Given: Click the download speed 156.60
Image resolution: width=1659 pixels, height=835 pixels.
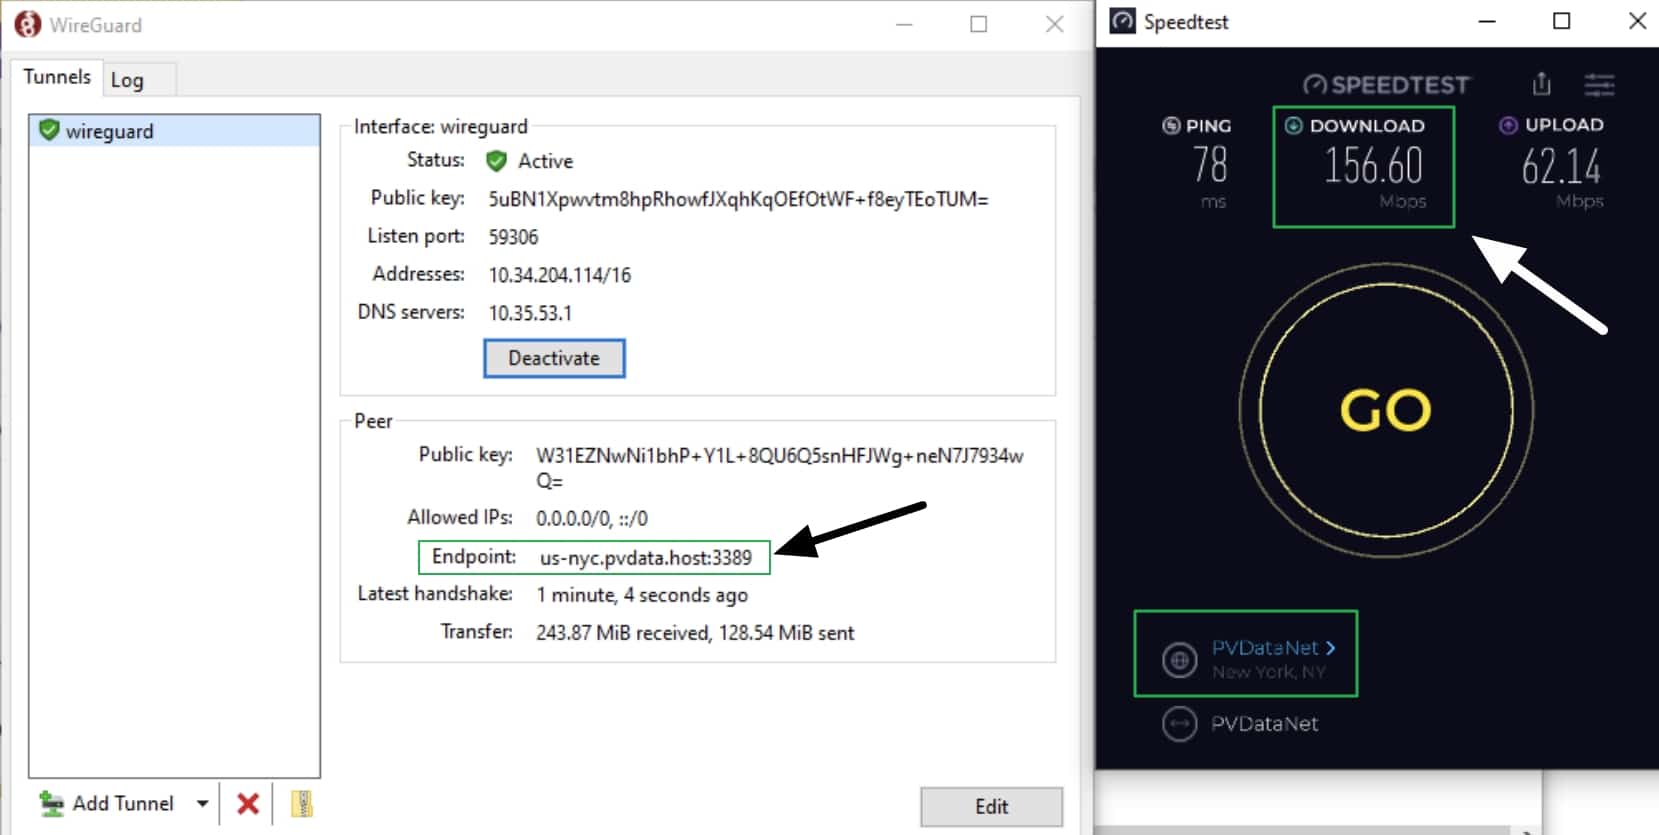Looking at the screenshot, I should coord(1373,166).
